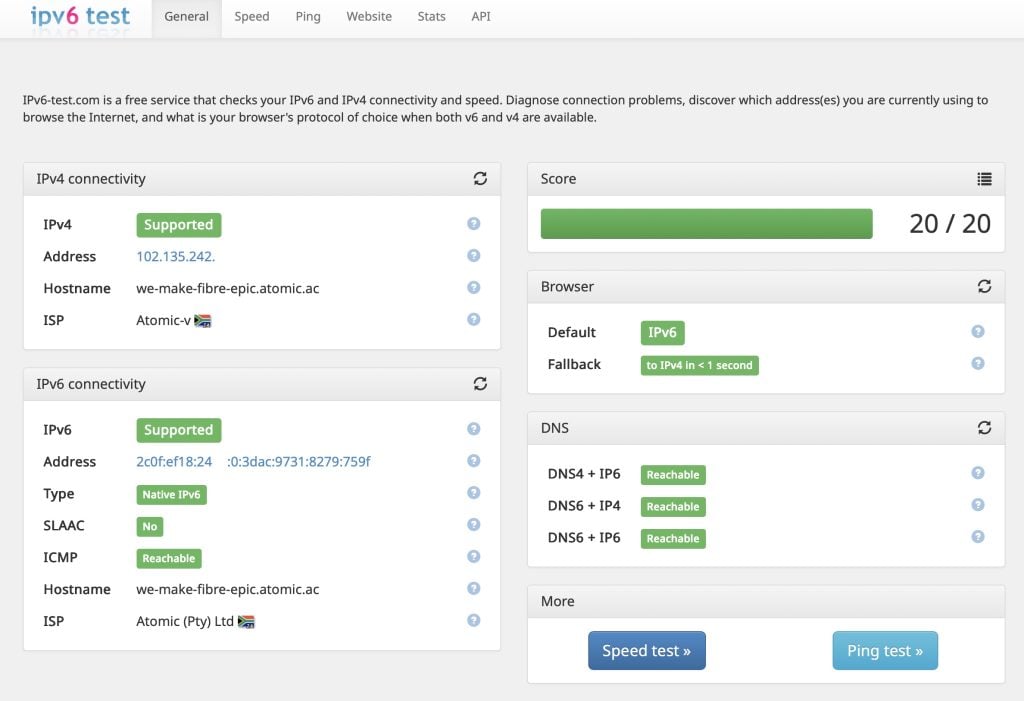Image resolution: width=1024 pixels, height=701 pixels.
Task: Click help icon next to IPv6 Address
Action: pyautogui.click(x=473, y=461)
